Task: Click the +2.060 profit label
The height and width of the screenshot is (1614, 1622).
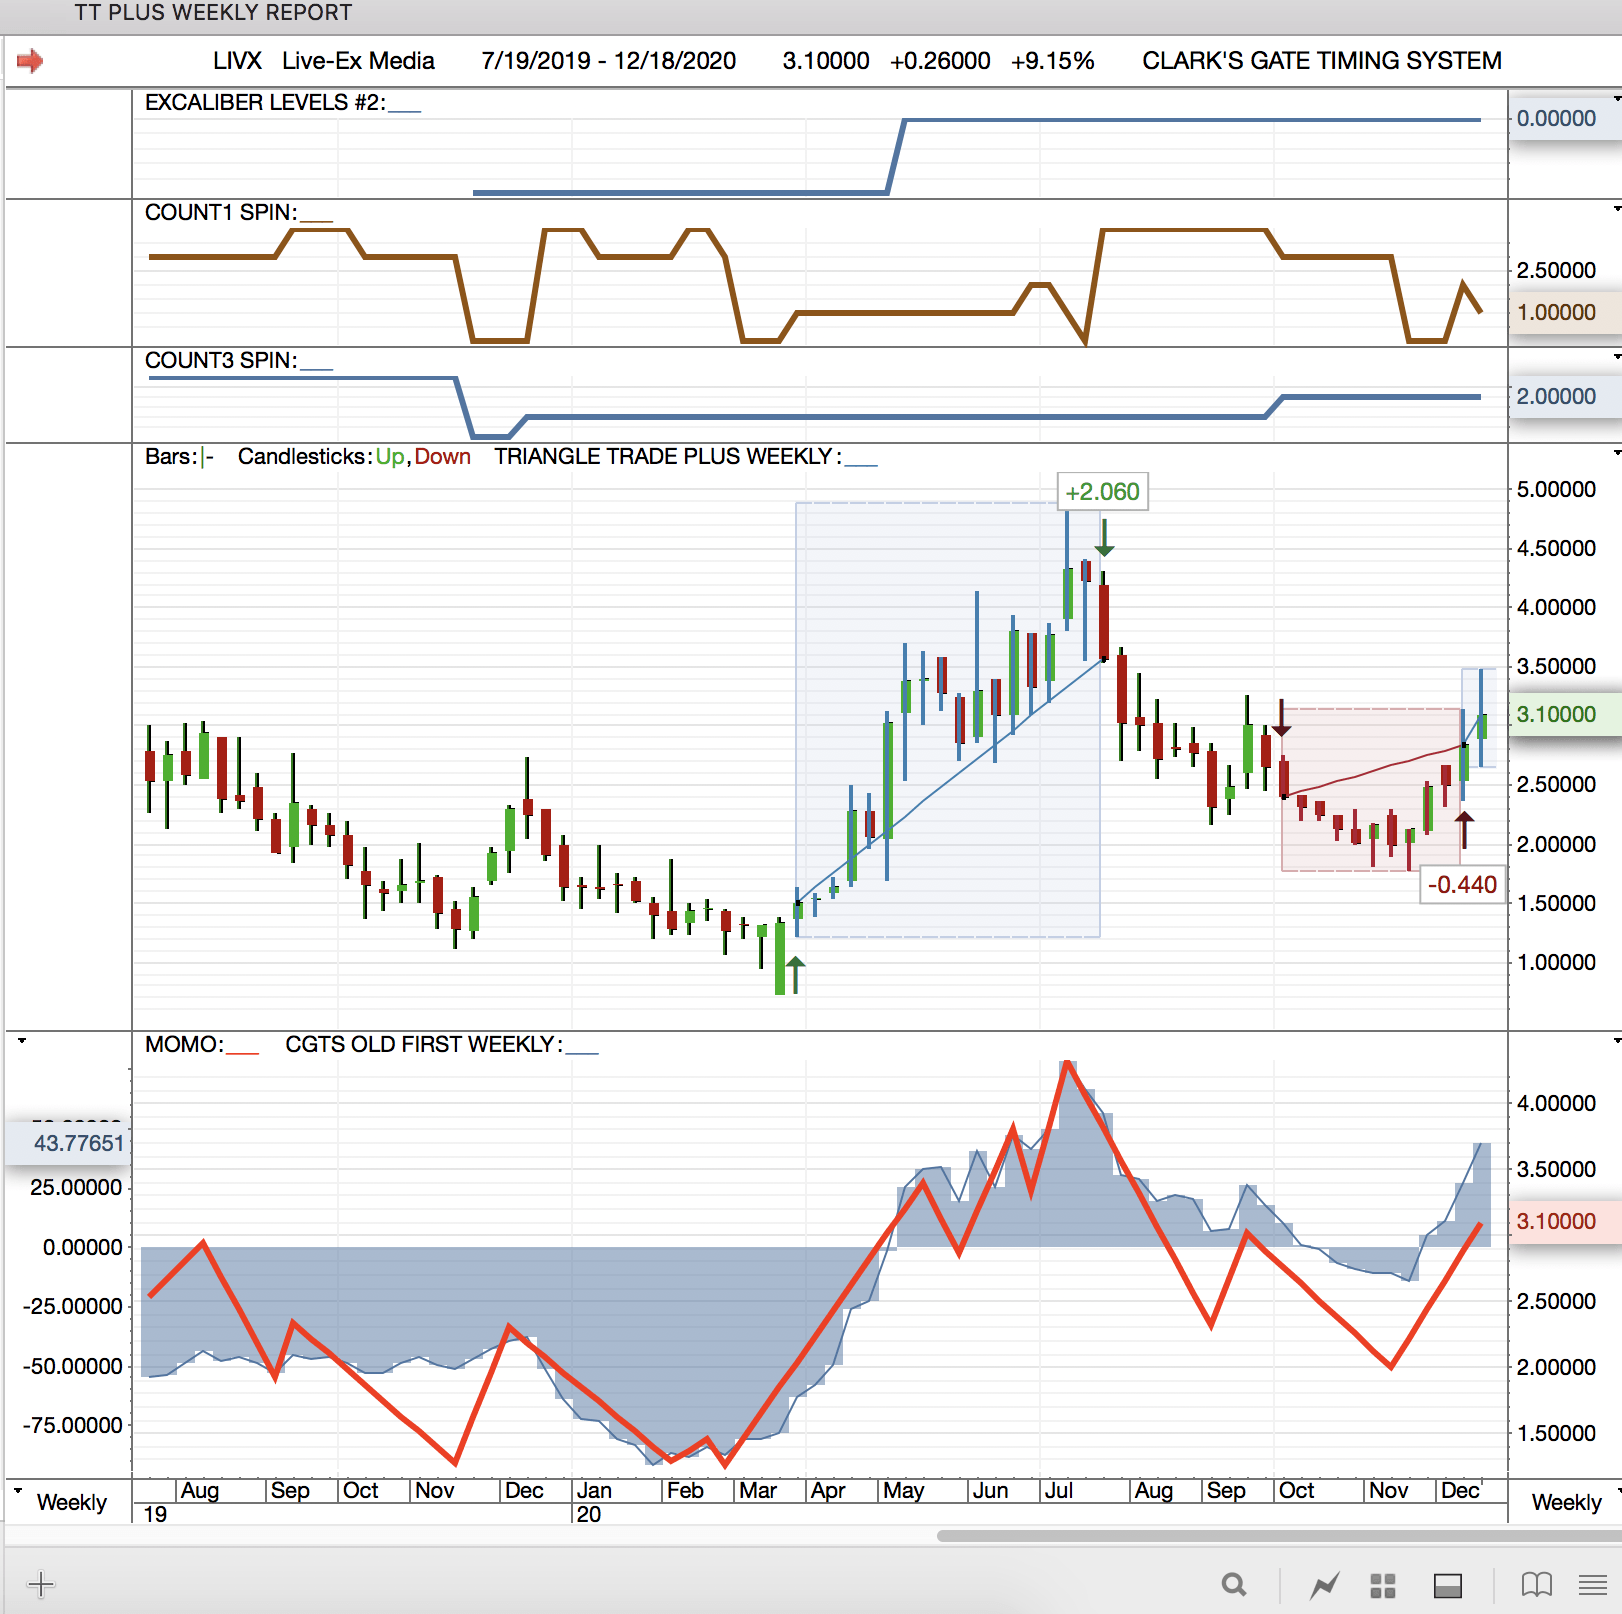Action: tap(1102, 492)
